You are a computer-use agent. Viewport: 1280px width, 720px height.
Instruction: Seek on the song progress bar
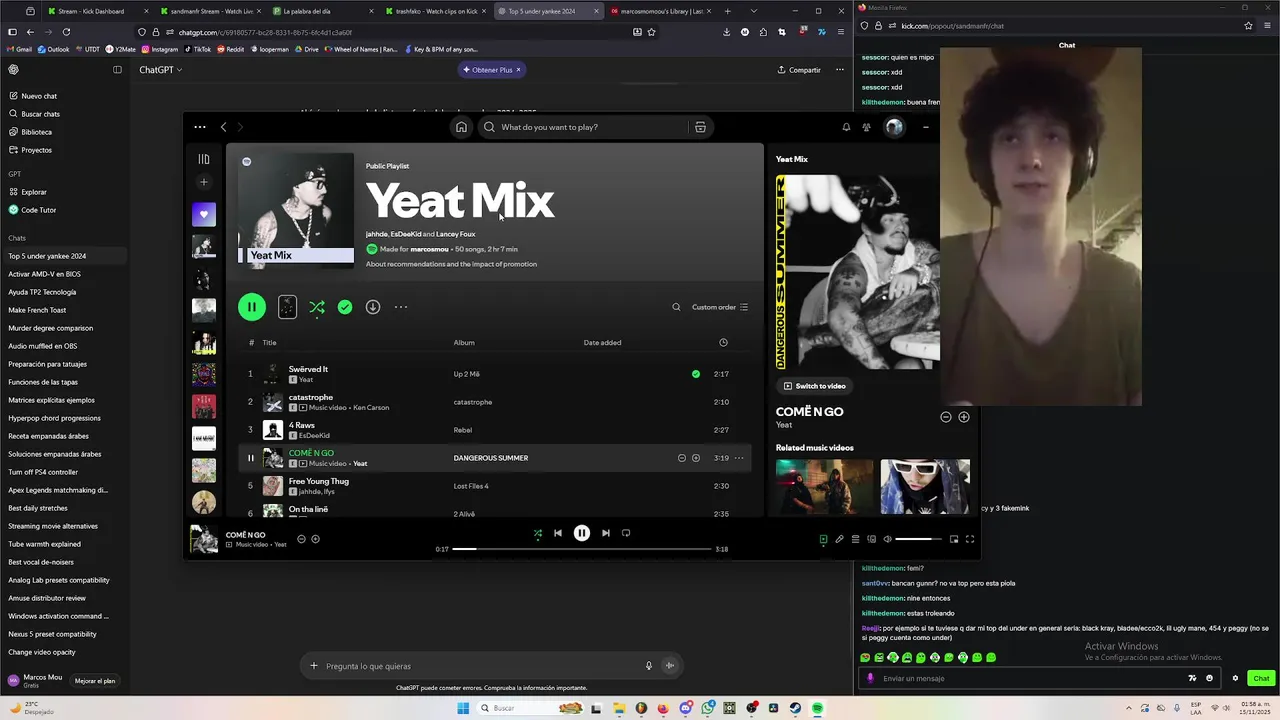click(582, 549)
